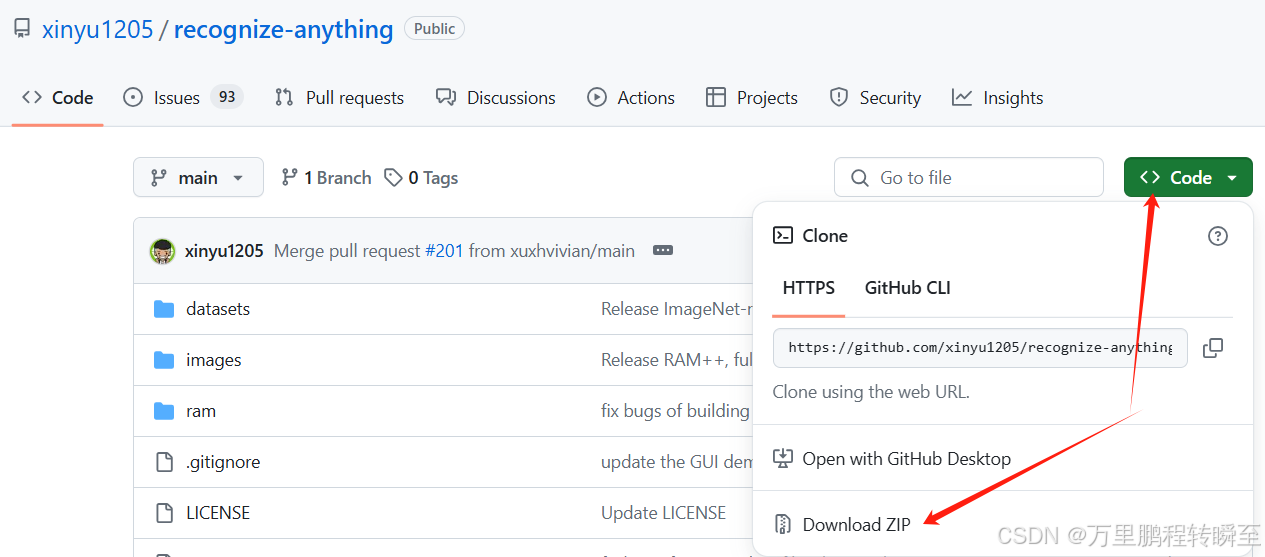Image resolution: width=1265 pixels, height=557 pixels.
Task: Click the help question mark icon
Action: (x=1217, y=236)
